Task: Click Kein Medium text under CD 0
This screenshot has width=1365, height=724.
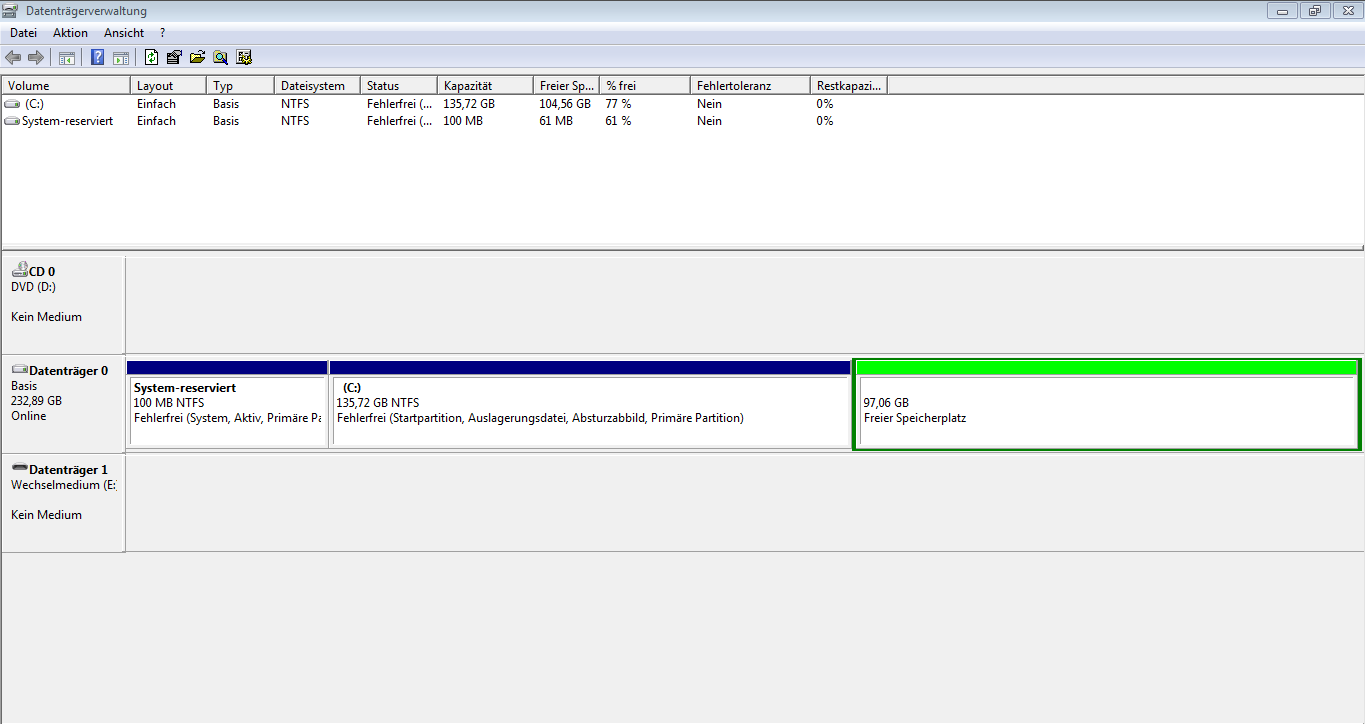Action: [x=46, y=317]
